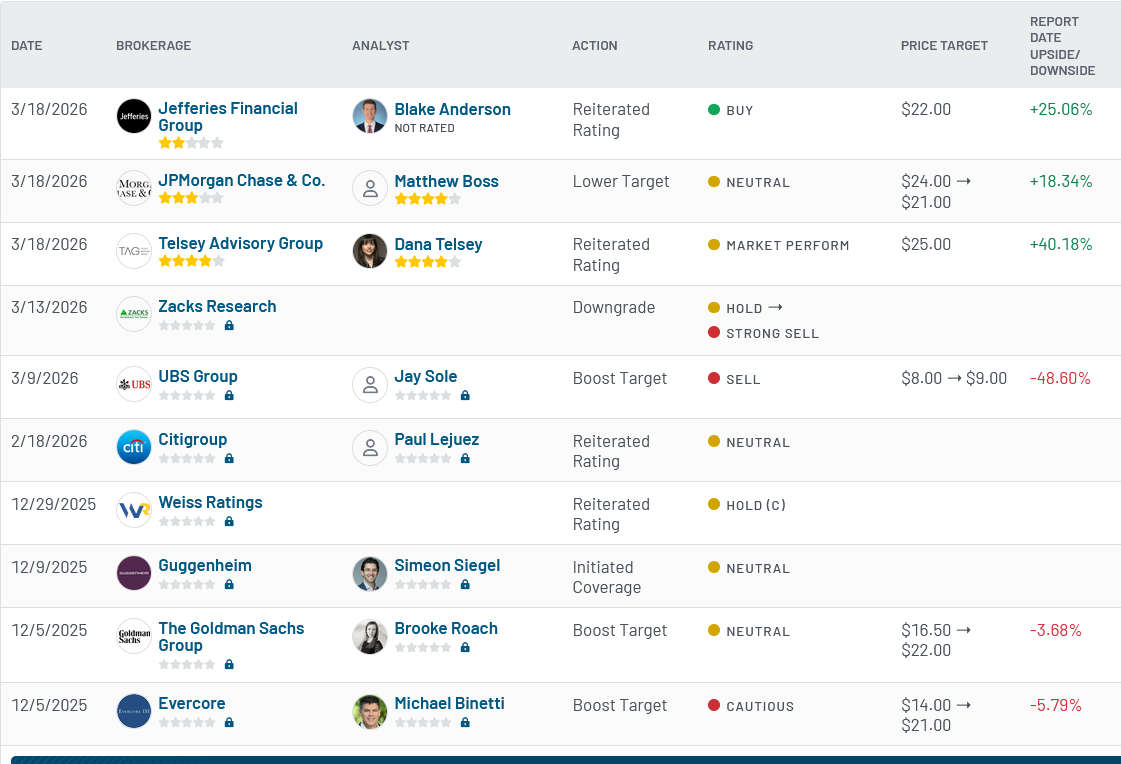Click lock icon beside Simeon Siegel's stars
1121x764 pixels.
(465, 584)
